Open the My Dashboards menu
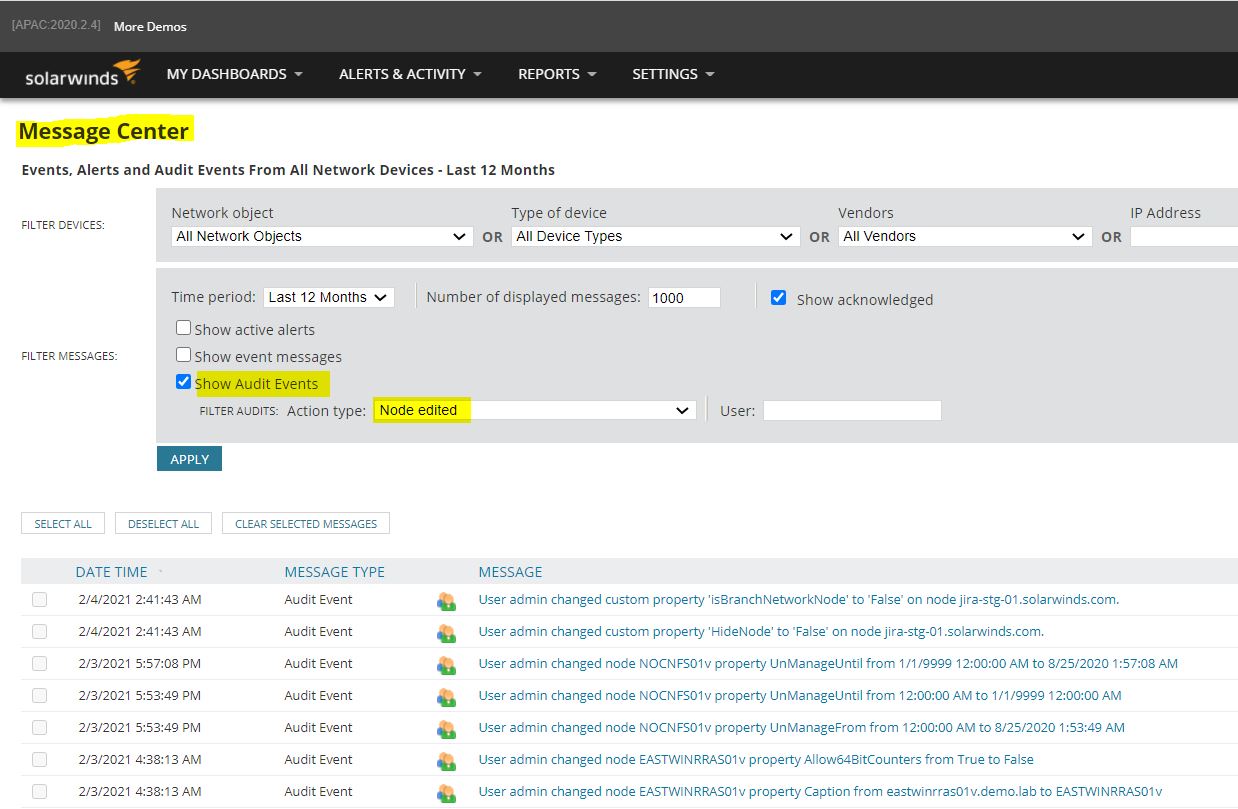The width and height of the screenshot is (1238, 809). tap(234, 74)
